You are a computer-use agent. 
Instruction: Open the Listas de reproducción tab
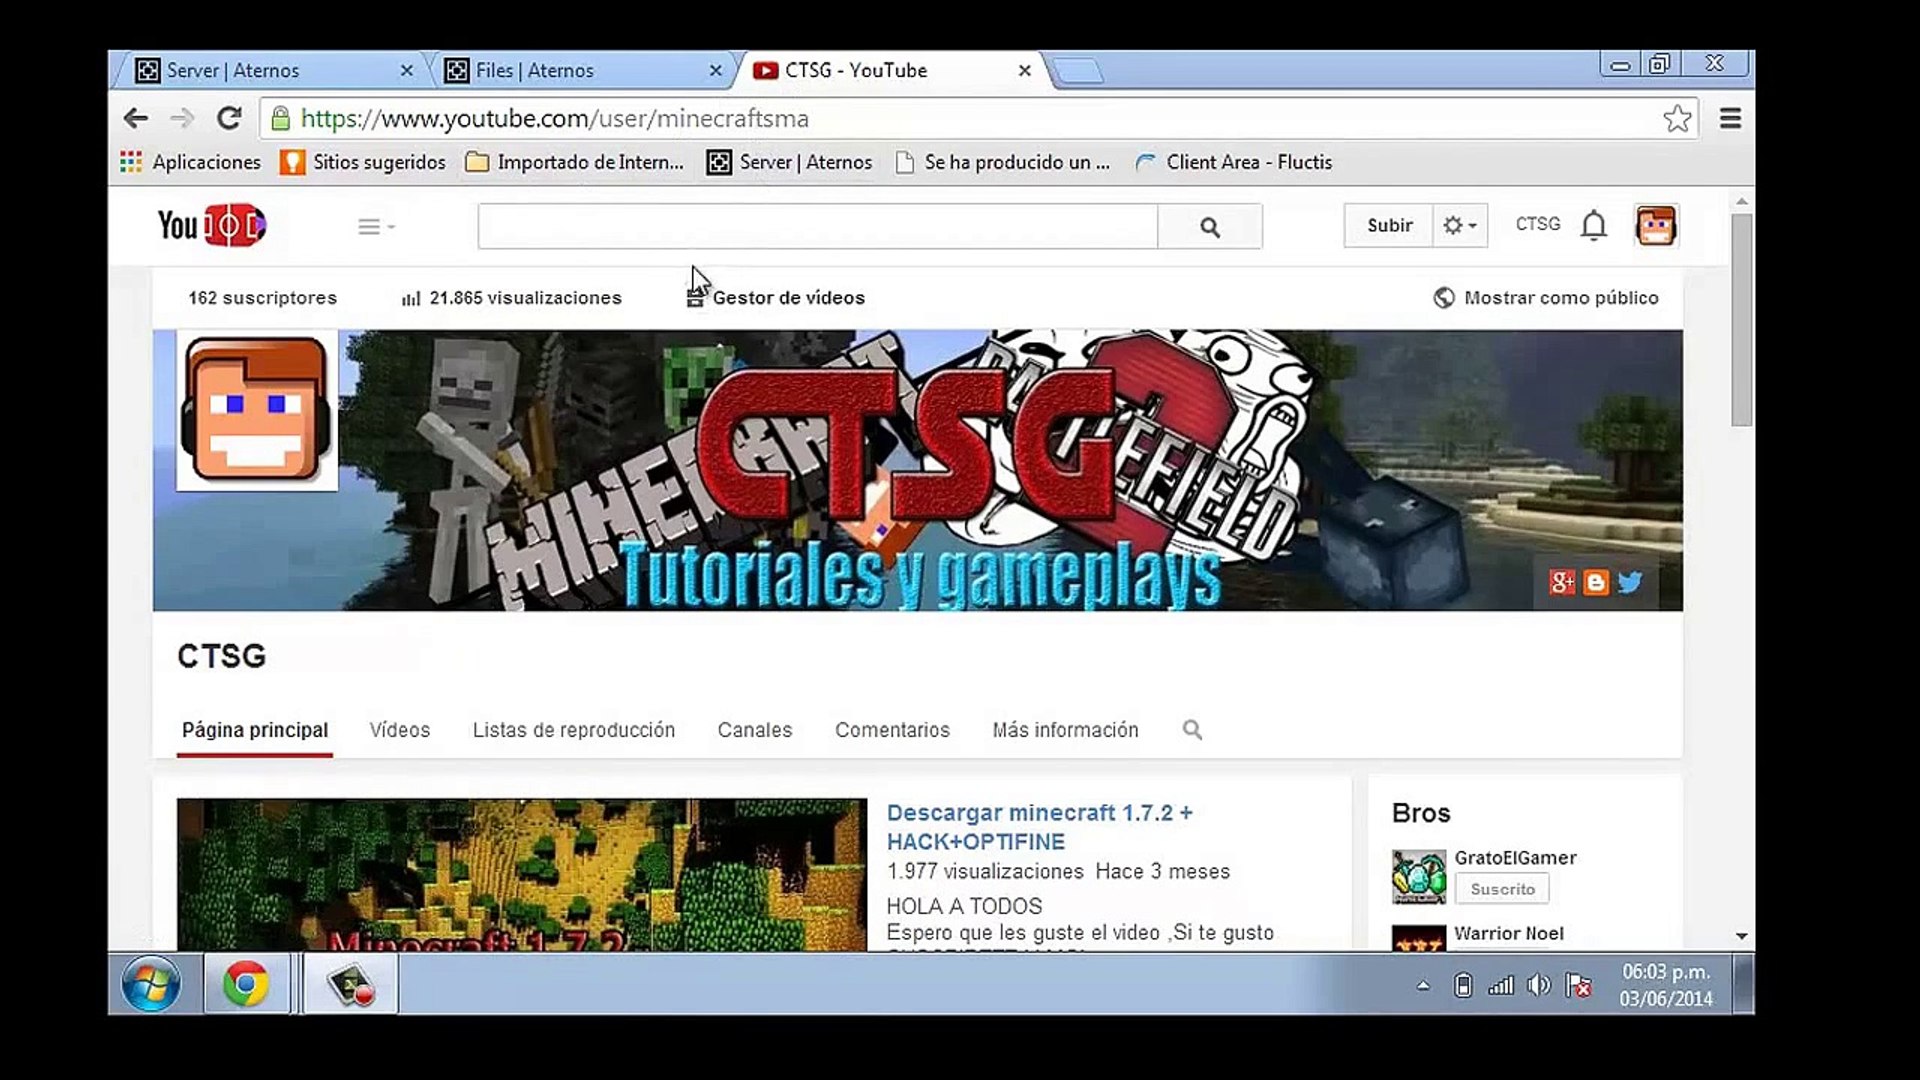pyautogui.click(x=573, y=730)
